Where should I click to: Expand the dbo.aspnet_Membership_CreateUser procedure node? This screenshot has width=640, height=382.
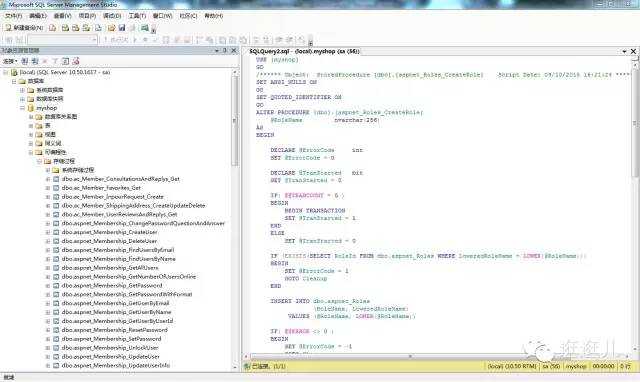point(48,232)
